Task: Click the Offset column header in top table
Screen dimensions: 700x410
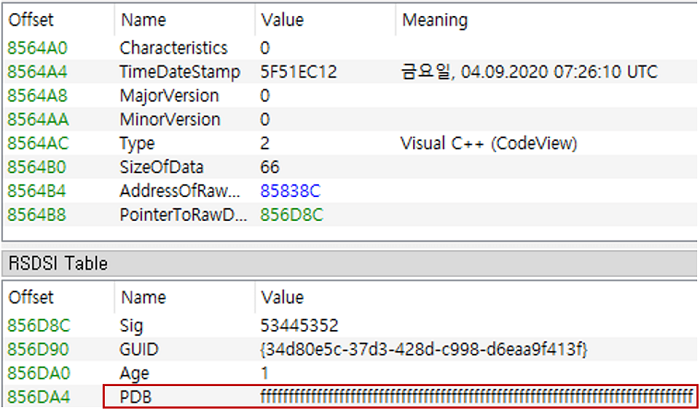Action: pos(31,20)
